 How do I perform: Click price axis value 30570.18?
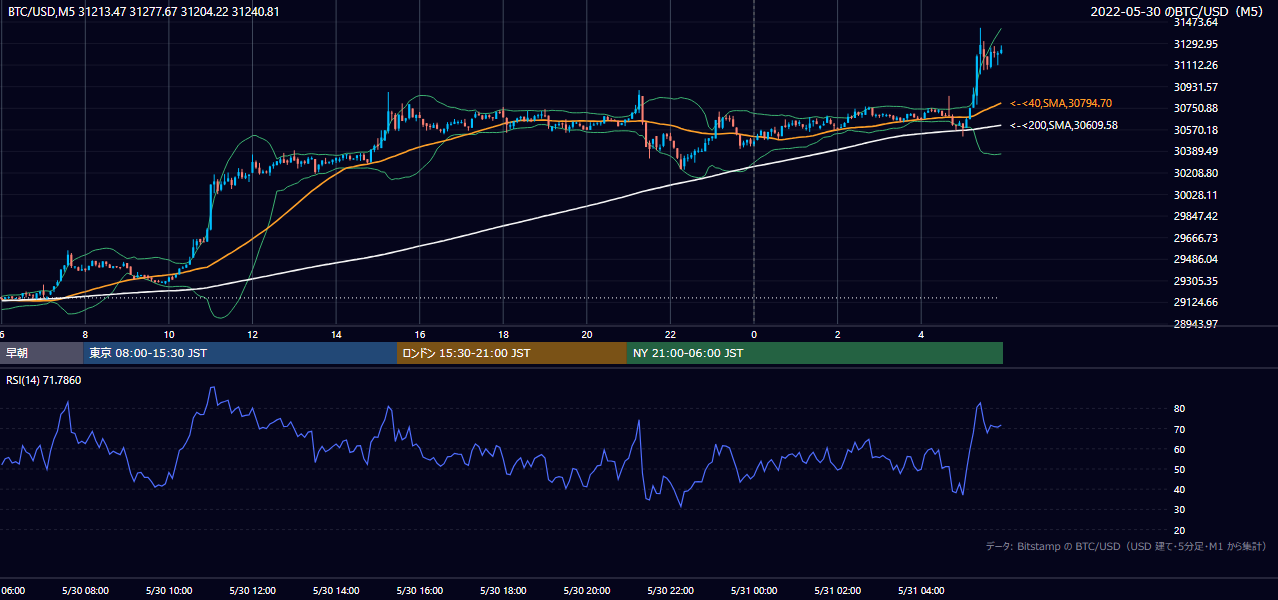coord(1195,130)
